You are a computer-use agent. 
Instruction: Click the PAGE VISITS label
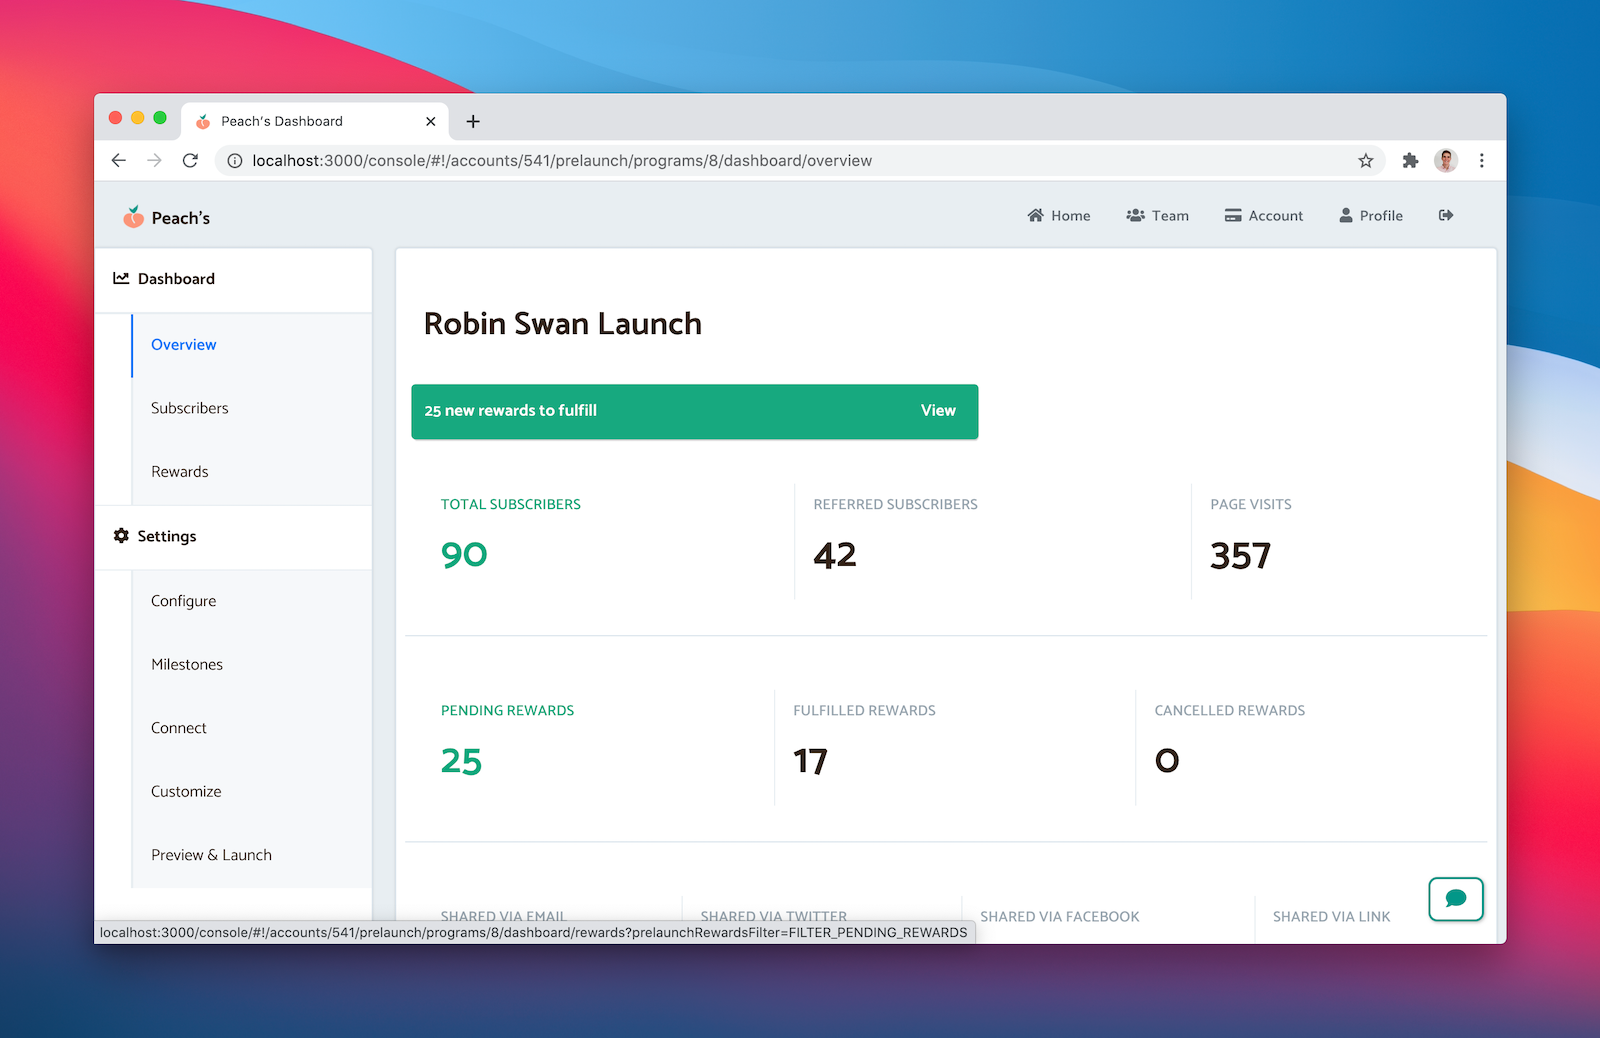tap(1251, 504)
